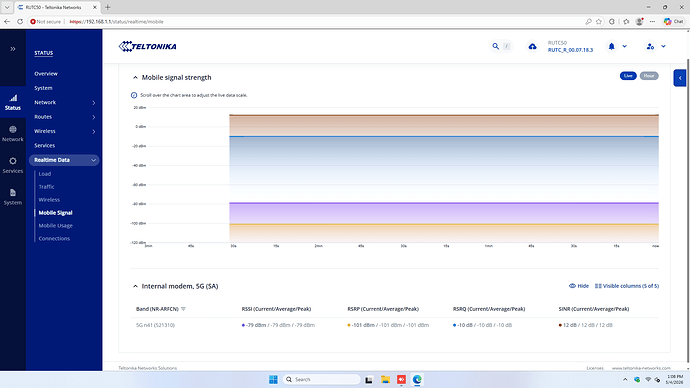The image size is (690, 388).
Task: Click the Not secure site badge
Action: tap(45, 21)
